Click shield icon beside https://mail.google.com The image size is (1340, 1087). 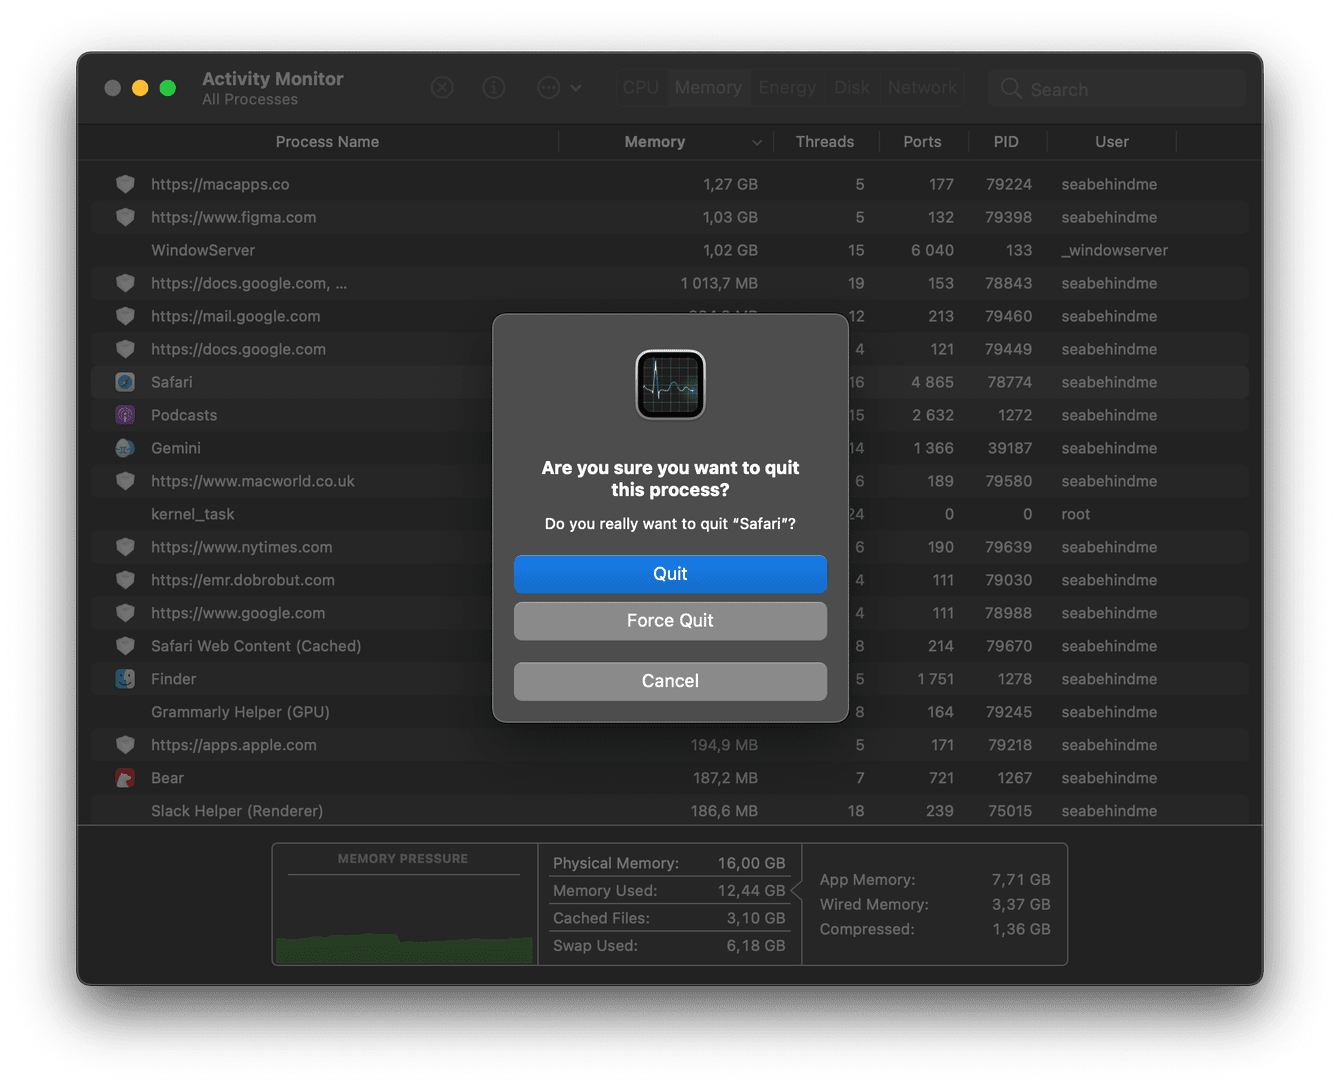pyautogui.click(x=125, y=316)
